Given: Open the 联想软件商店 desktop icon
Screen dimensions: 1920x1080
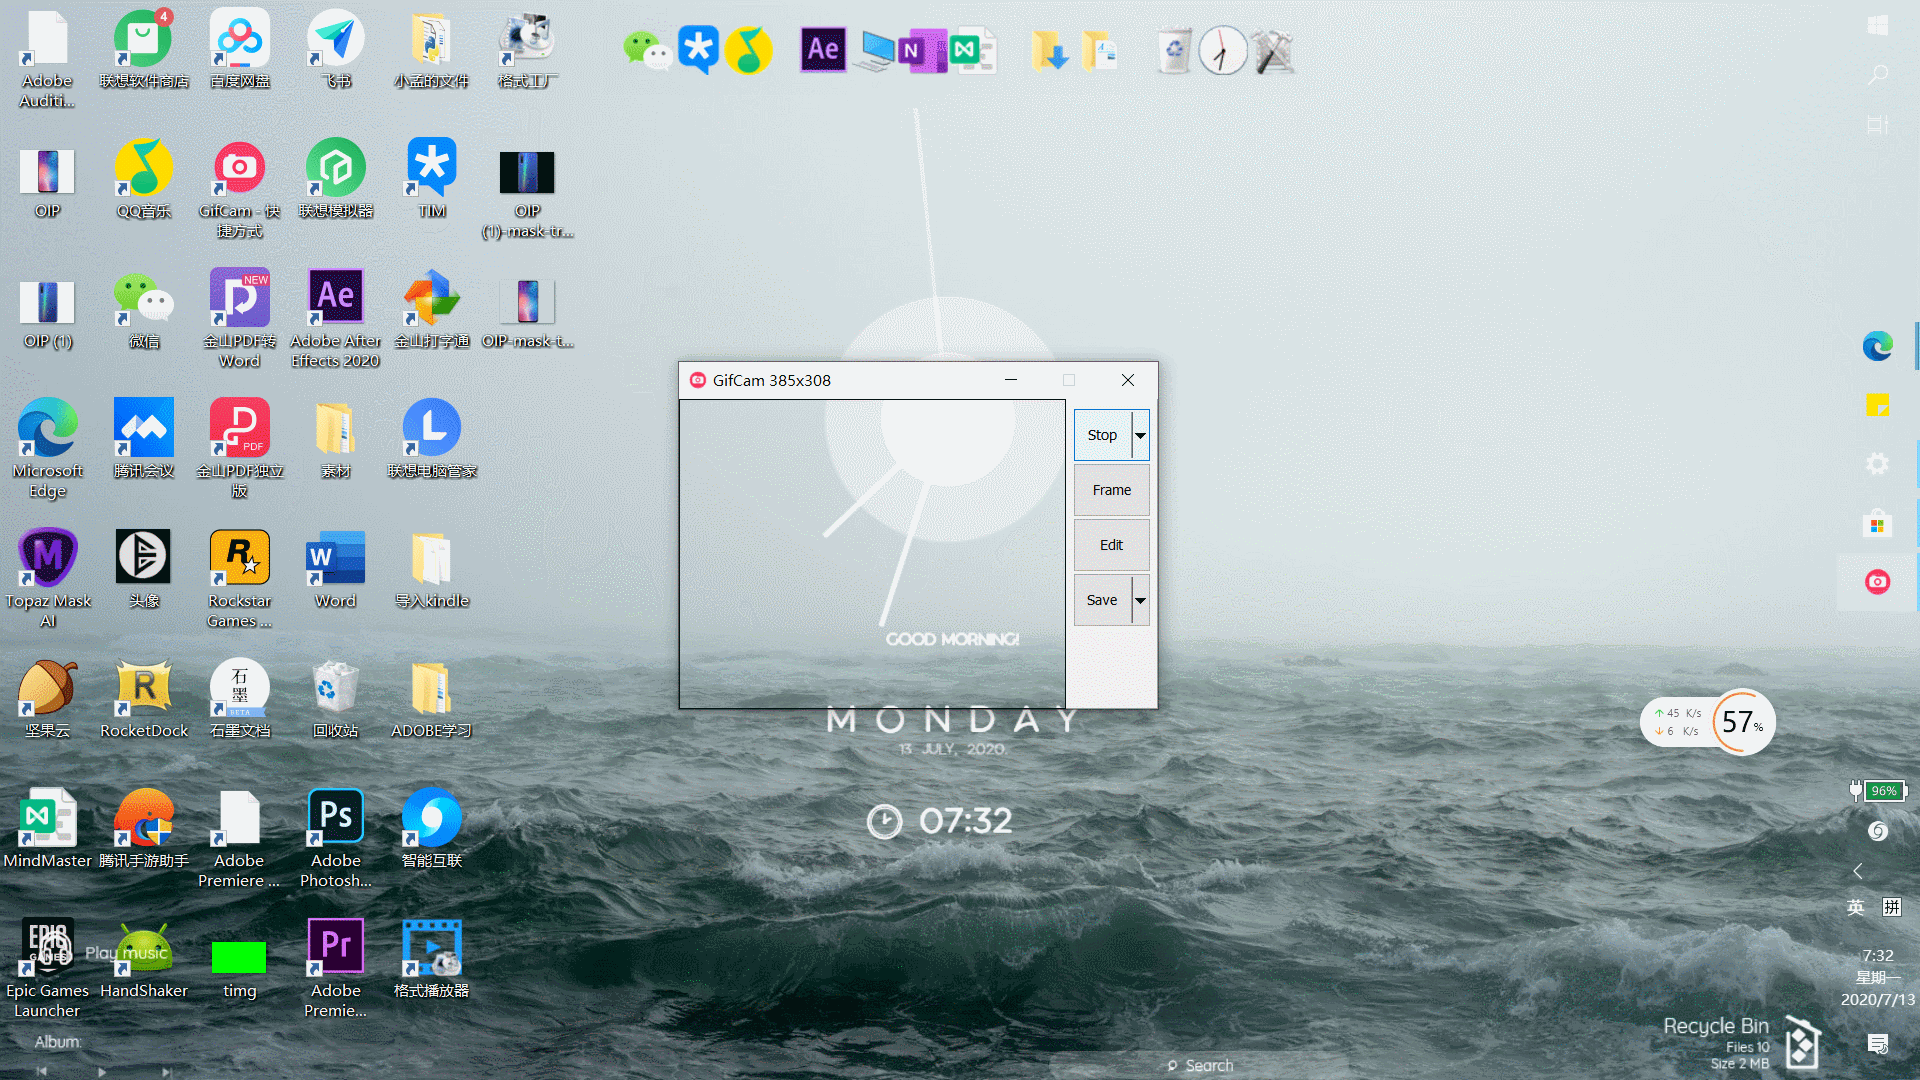Looking at the screenshot, I should point(143,50).
